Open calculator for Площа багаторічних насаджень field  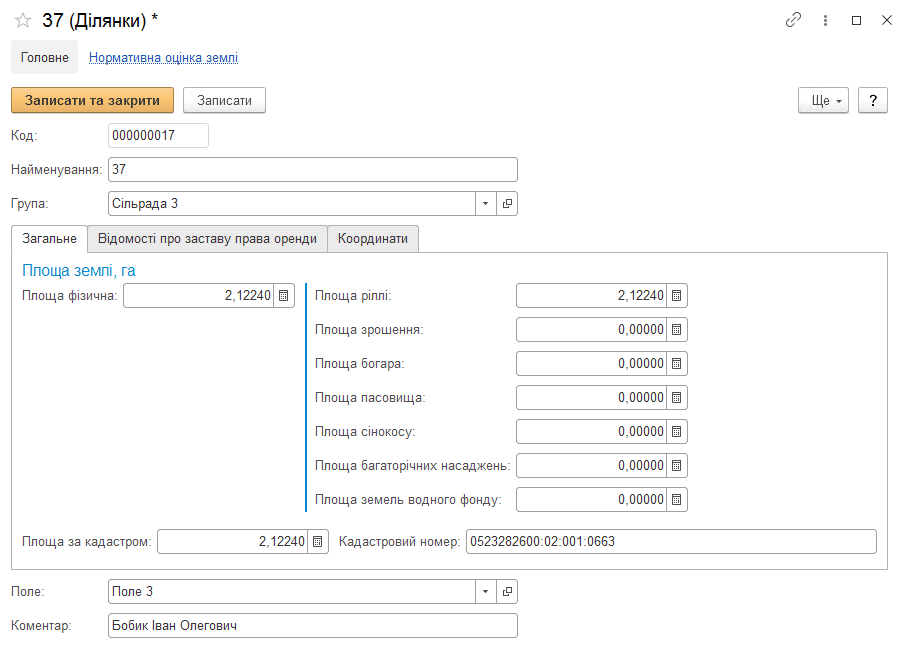[x=676, y=466]
